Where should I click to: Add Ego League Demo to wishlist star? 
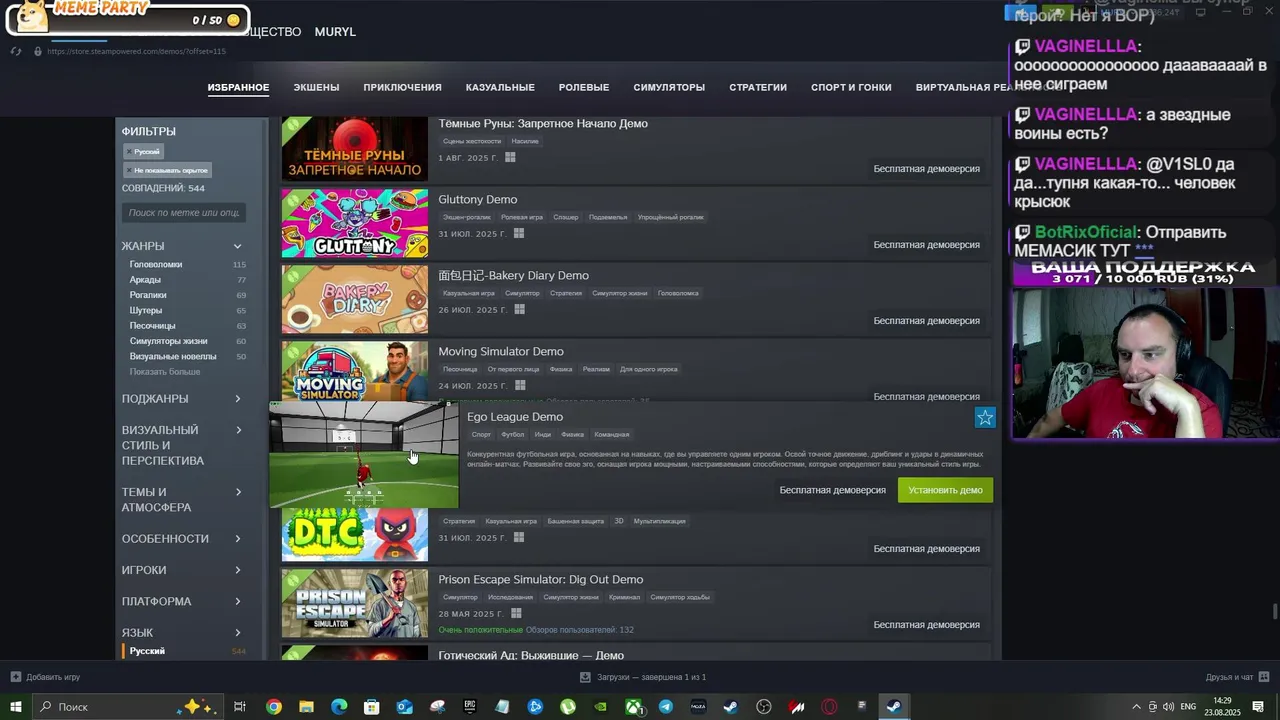click(x=985, y=418)
